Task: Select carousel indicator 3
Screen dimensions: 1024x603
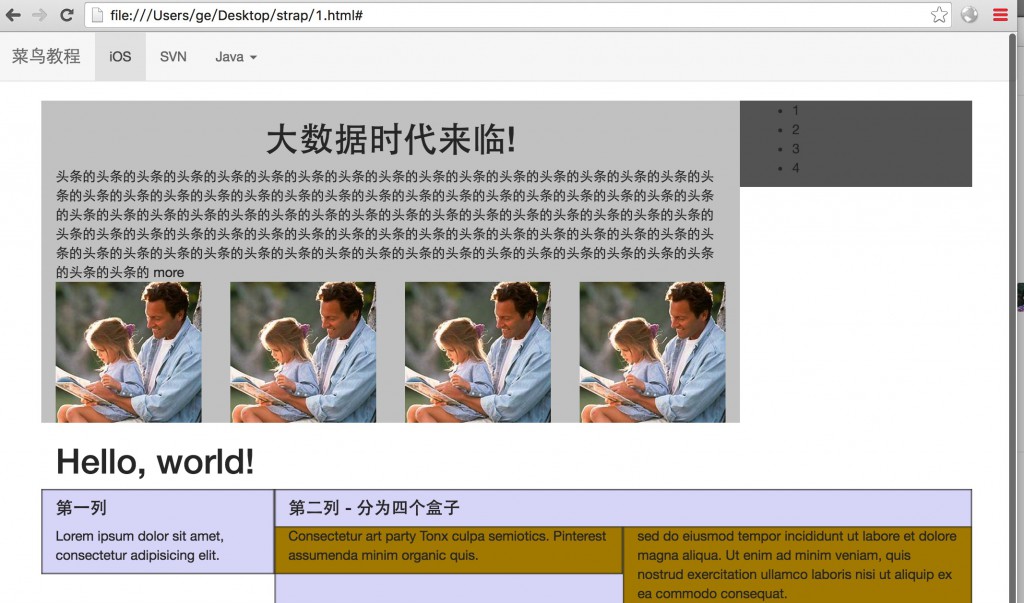Action: tap(795, 148)
